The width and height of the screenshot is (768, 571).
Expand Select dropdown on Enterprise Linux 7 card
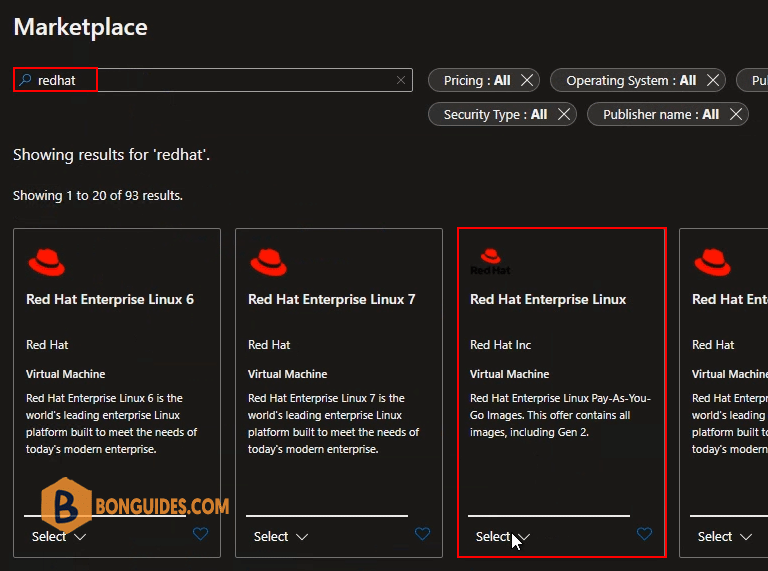tap(281, 537)
